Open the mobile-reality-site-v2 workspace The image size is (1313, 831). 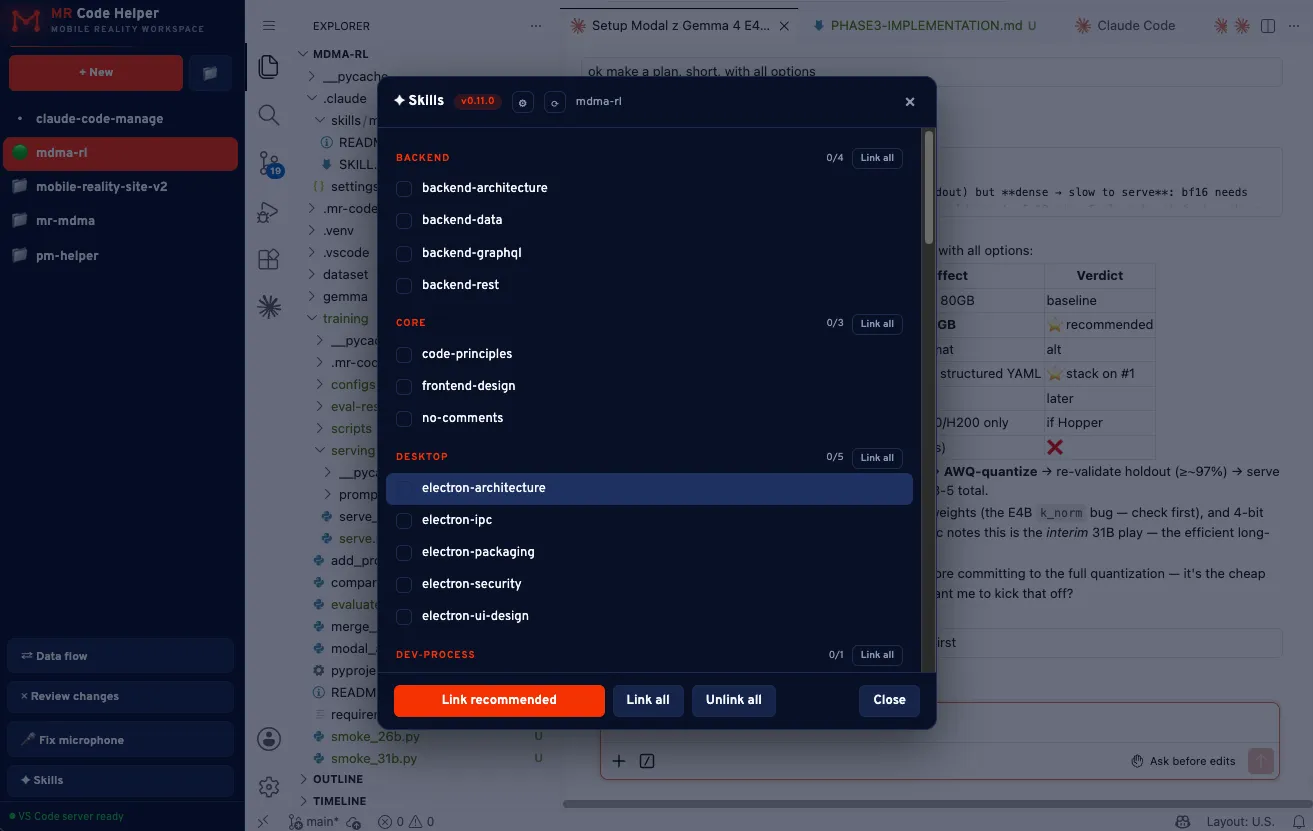(122, 187)
